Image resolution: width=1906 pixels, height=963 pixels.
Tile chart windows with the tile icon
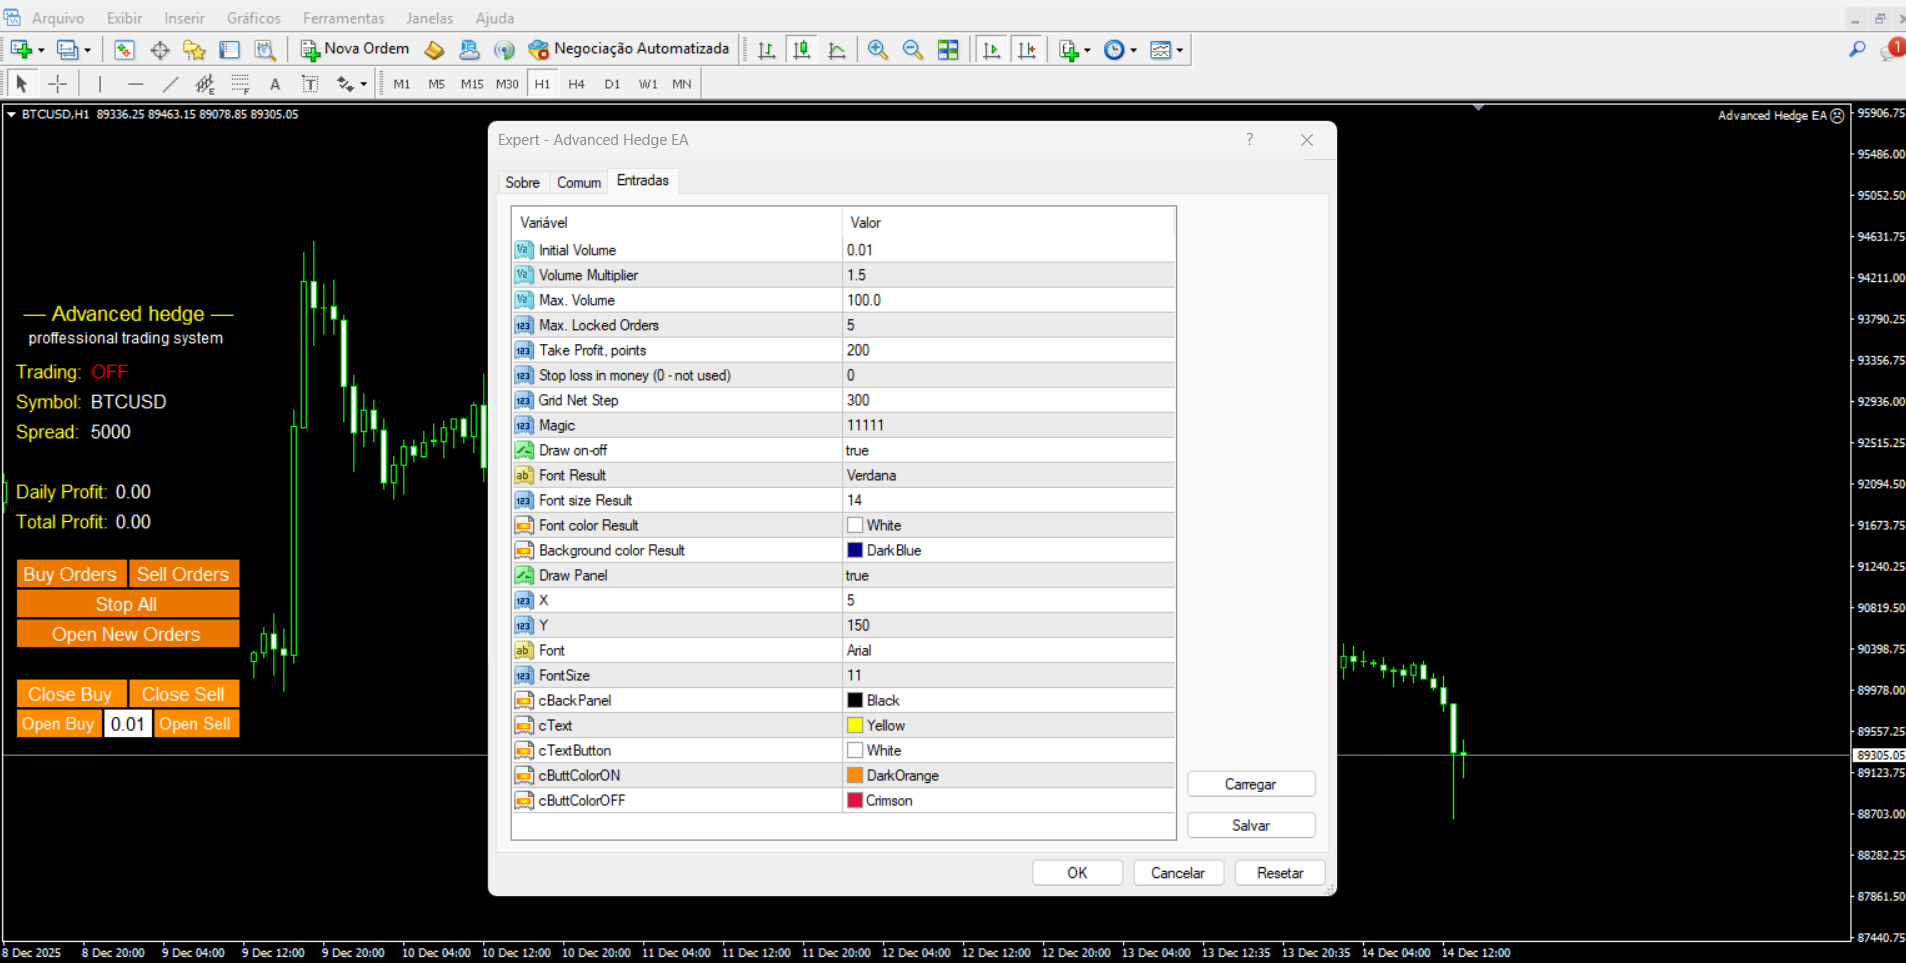pyautogui.click(x=948, y=50)
